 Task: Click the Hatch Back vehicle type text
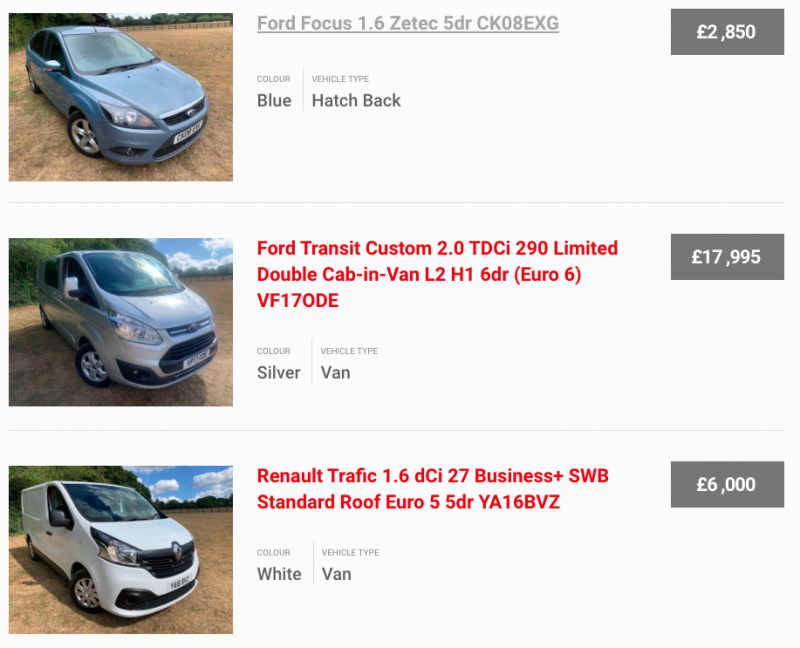pos(356,101)
